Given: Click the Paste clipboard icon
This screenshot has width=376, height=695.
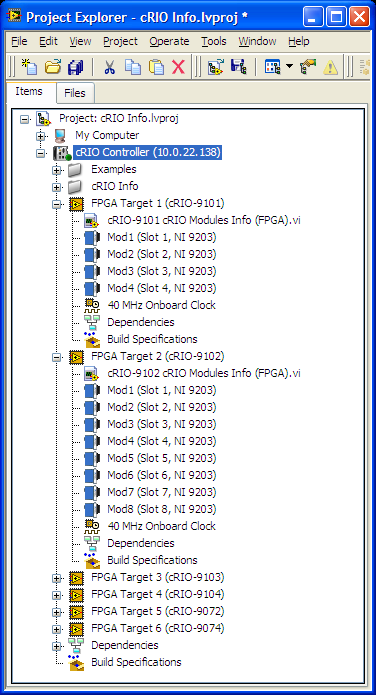Looking at the screenshot, I should coord(156,67).
